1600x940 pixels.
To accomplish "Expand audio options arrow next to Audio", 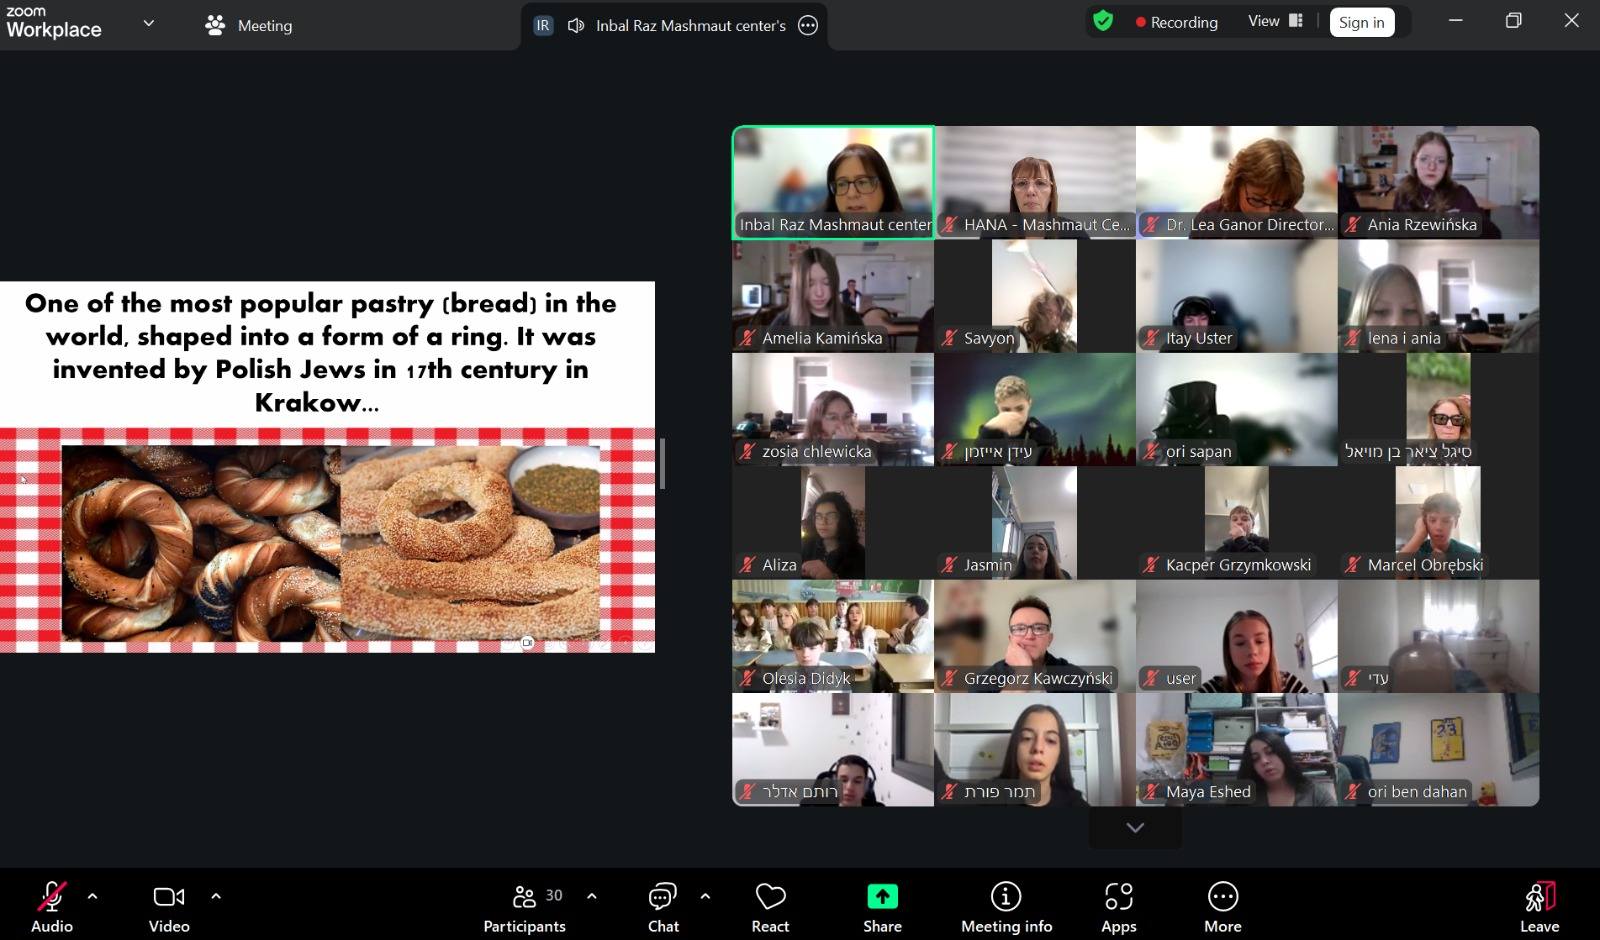I will (93, 896).
